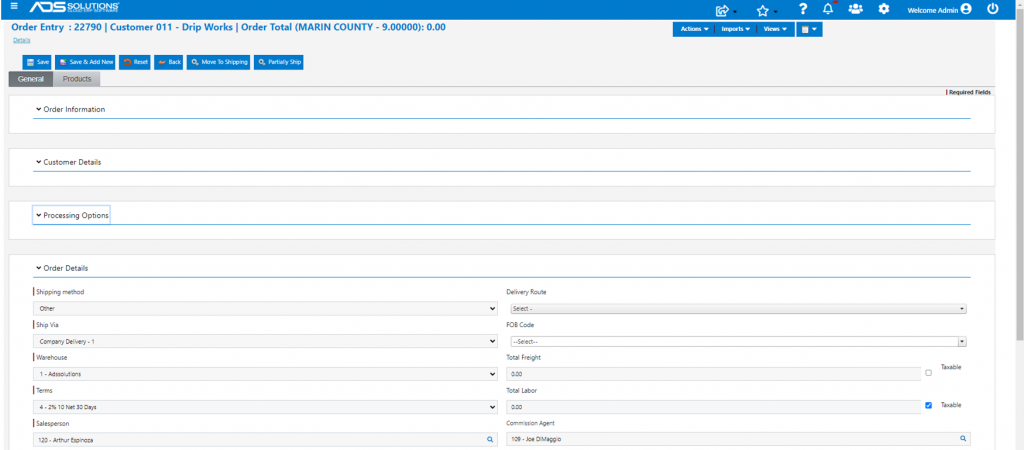Search Commission Agent with magnifier icon
The width and height of the screenshot is (1024, 450).
[963, 439]
